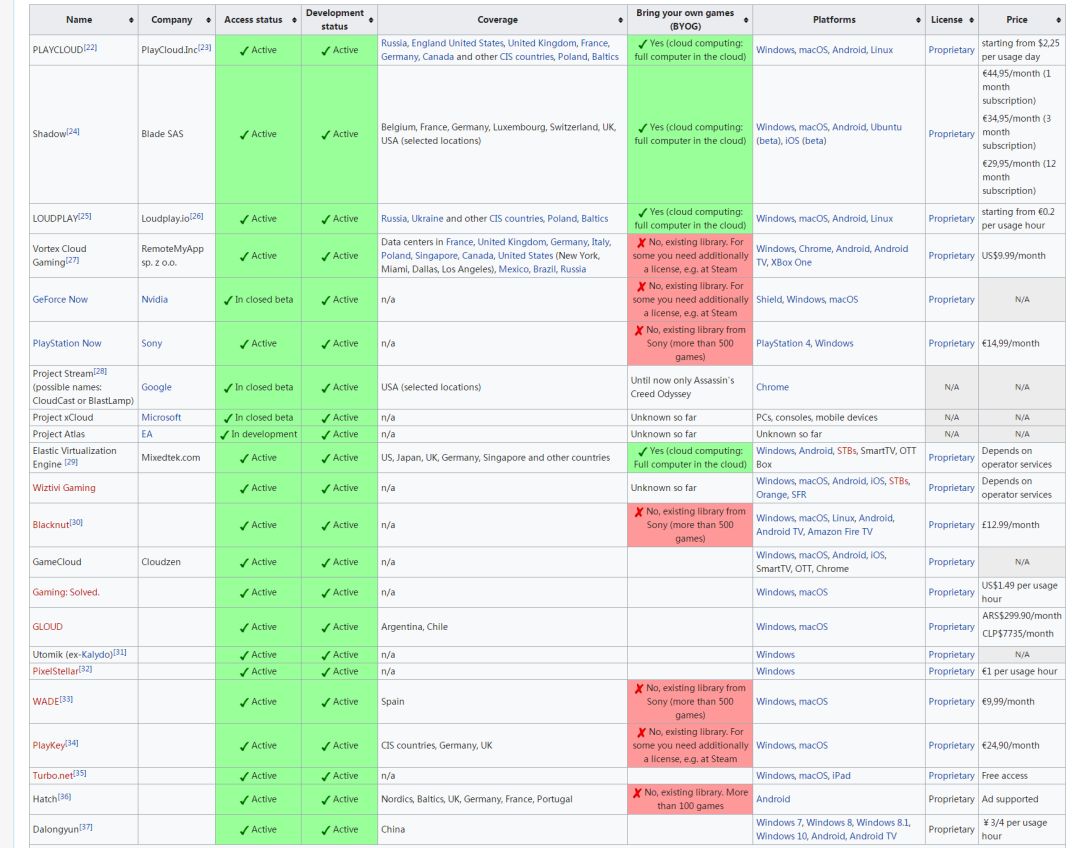Open the GLOUD red link

[x=48, y=627]
